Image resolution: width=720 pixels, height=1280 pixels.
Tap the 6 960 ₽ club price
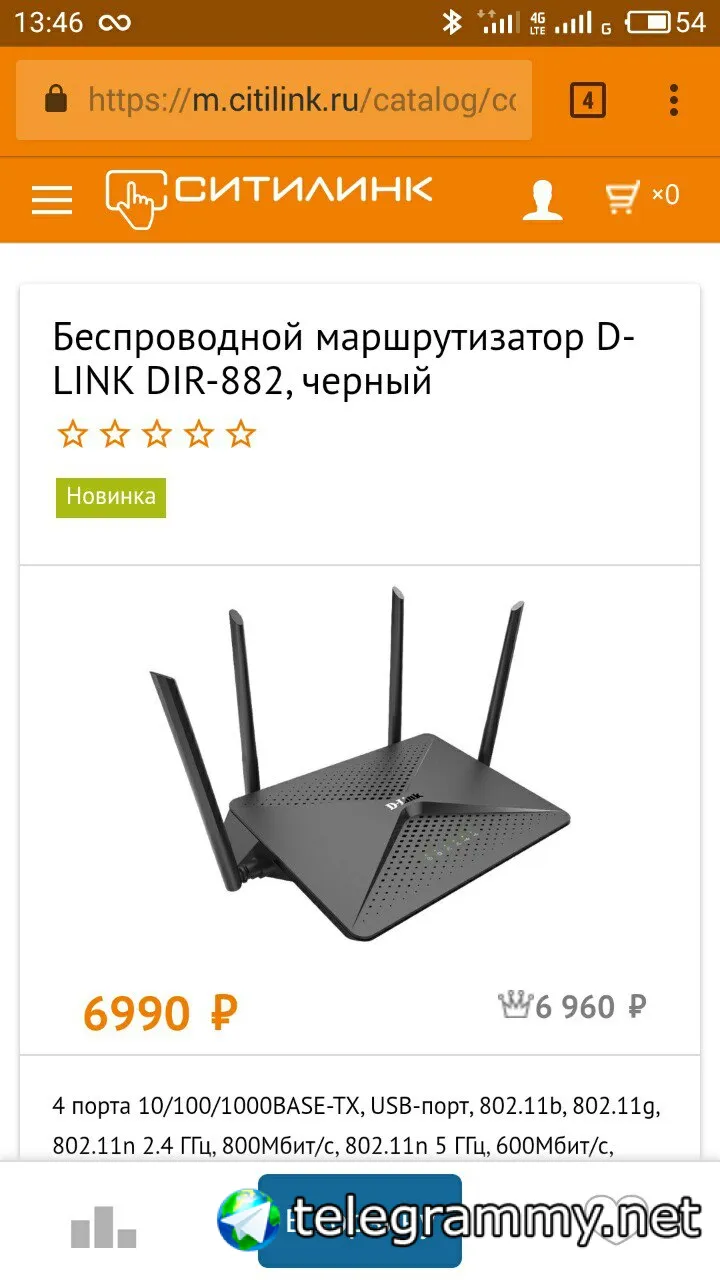point(591,1007)
